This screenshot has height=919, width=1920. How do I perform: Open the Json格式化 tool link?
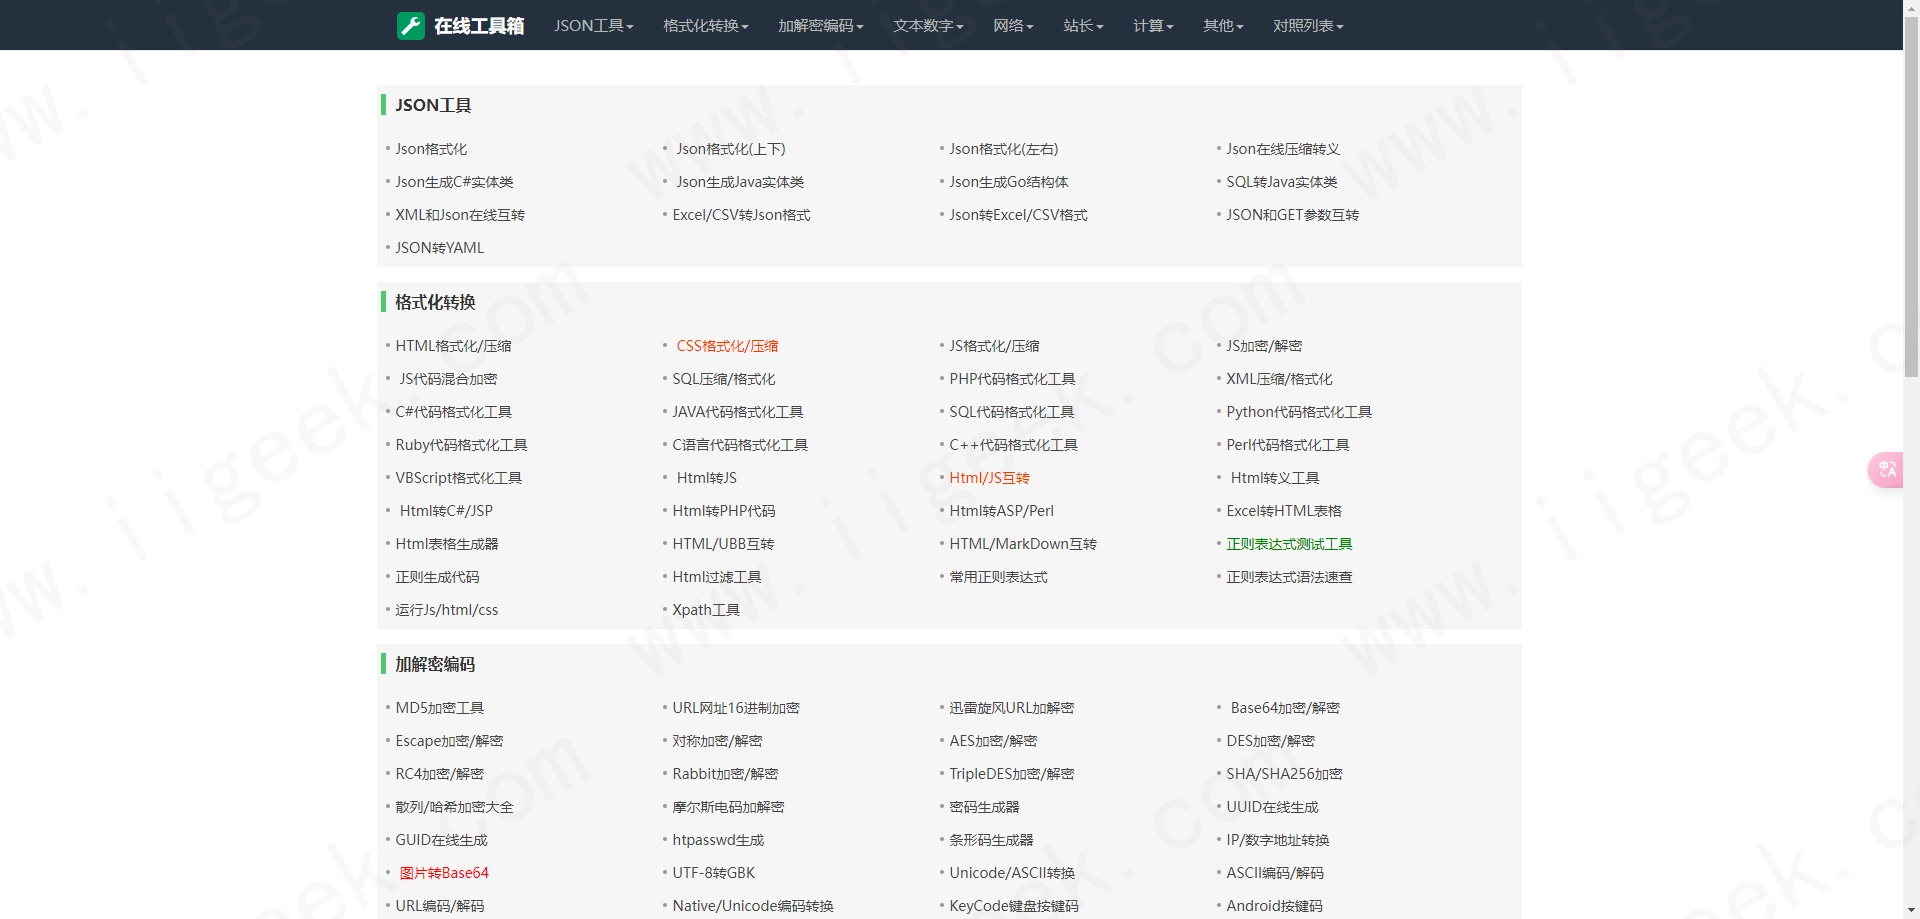click(x=431, y=149)
